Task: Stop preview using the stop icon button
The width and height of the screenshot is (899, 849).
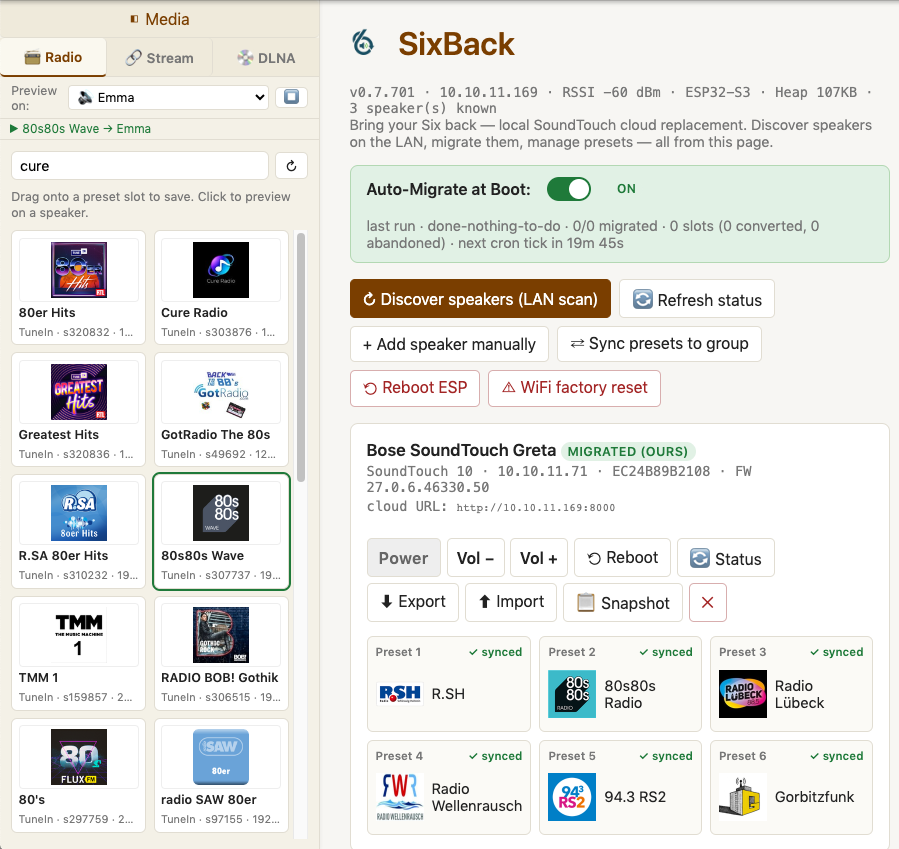Action: [291, 97]
